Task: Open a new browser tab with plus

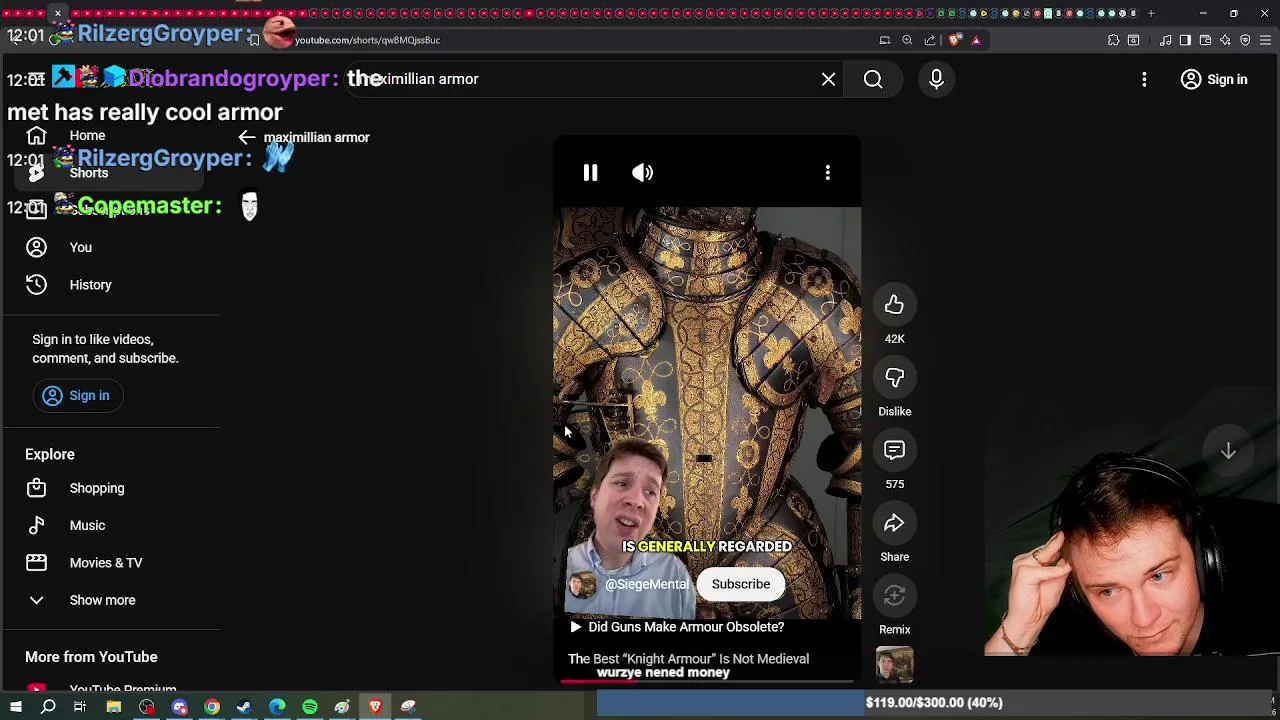Action: [x=1151, y=14]
